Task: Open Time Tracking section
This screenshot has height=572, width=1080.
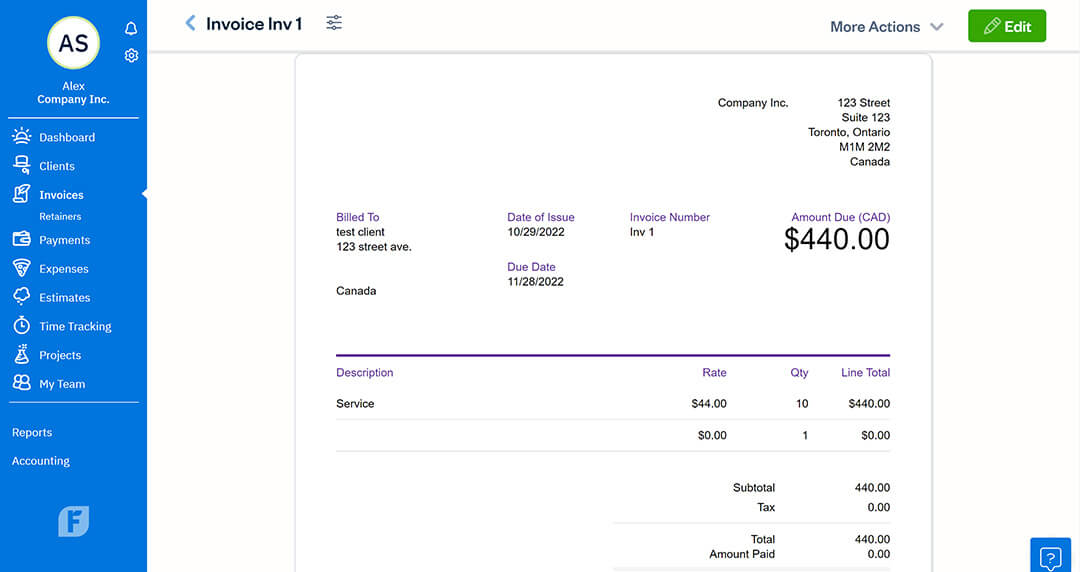Action: coord(75,327)
